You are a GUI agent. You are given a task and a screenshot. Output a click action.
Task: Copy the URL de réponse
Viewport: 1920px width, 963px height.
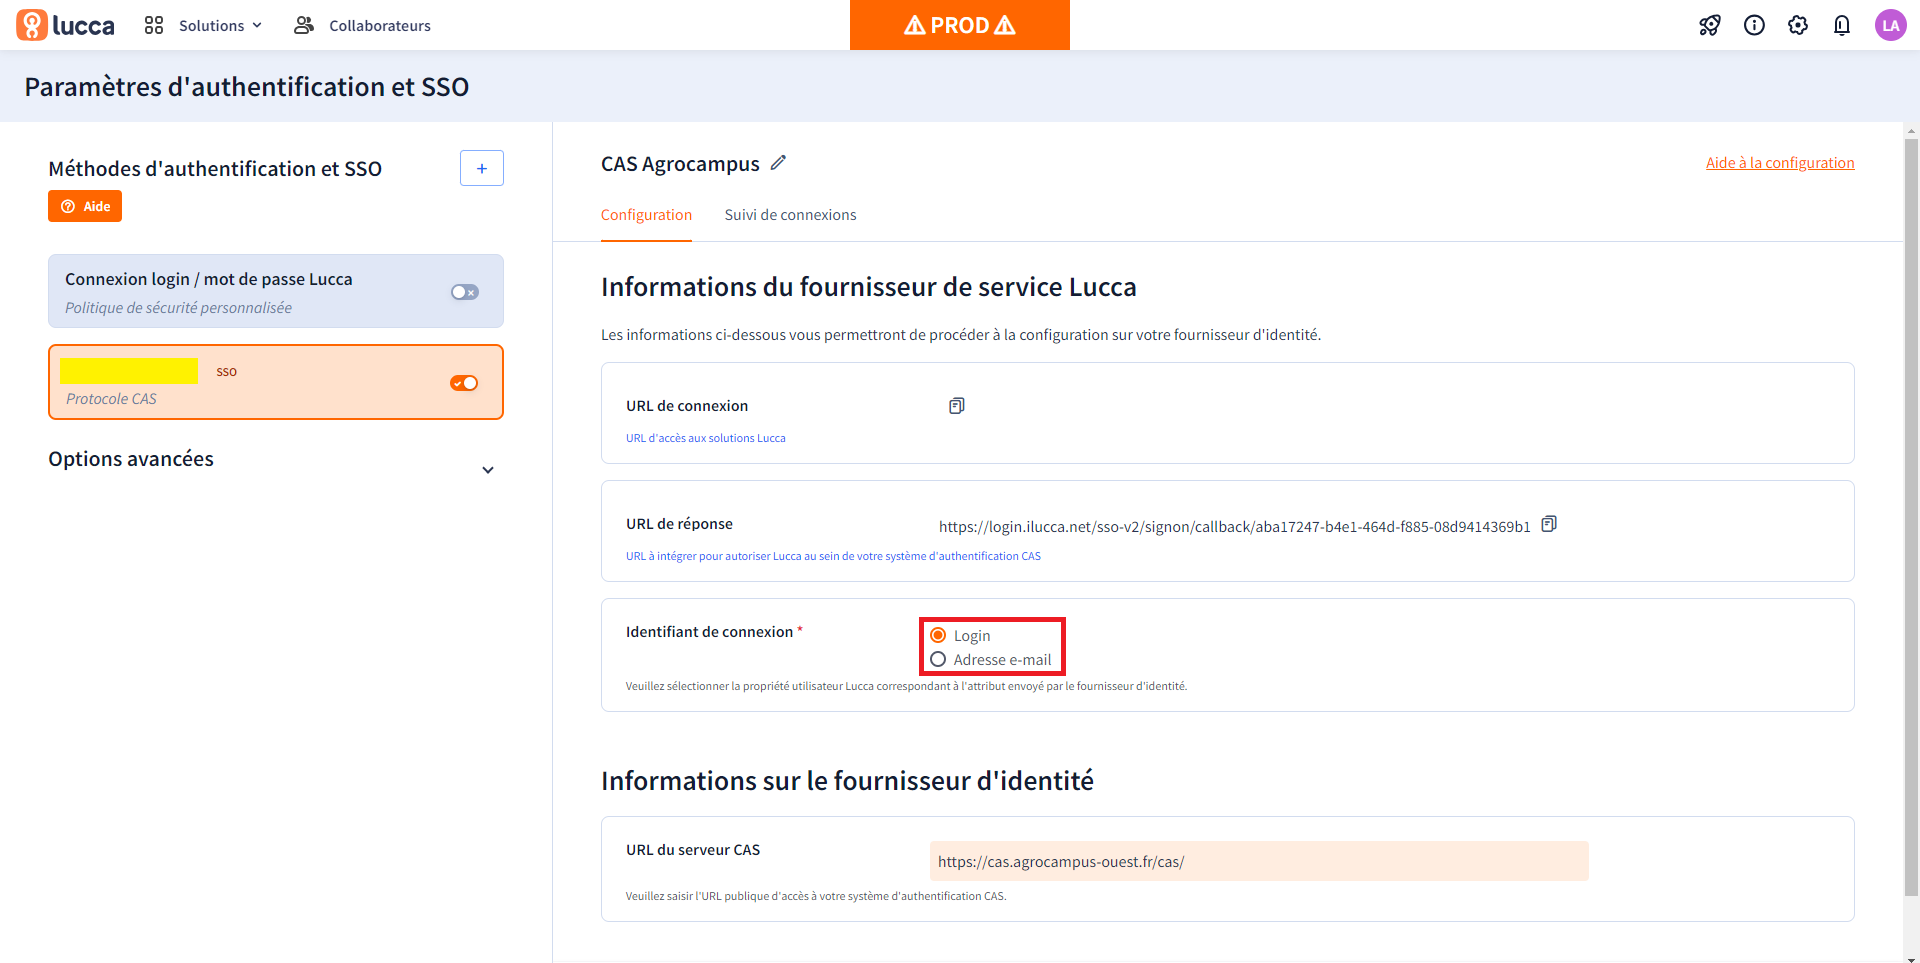pos(1549,524)
